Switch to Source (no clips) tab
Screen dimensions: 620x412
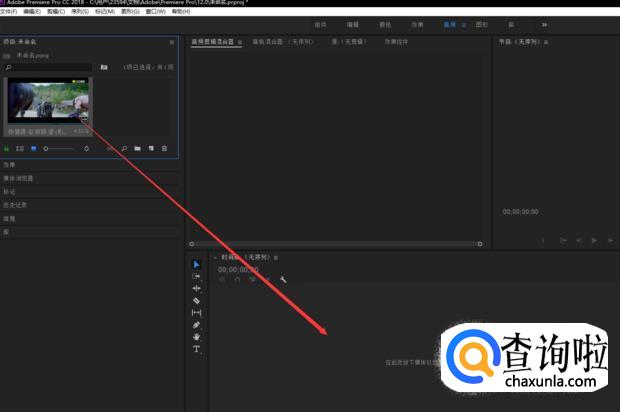pos(349,42)
